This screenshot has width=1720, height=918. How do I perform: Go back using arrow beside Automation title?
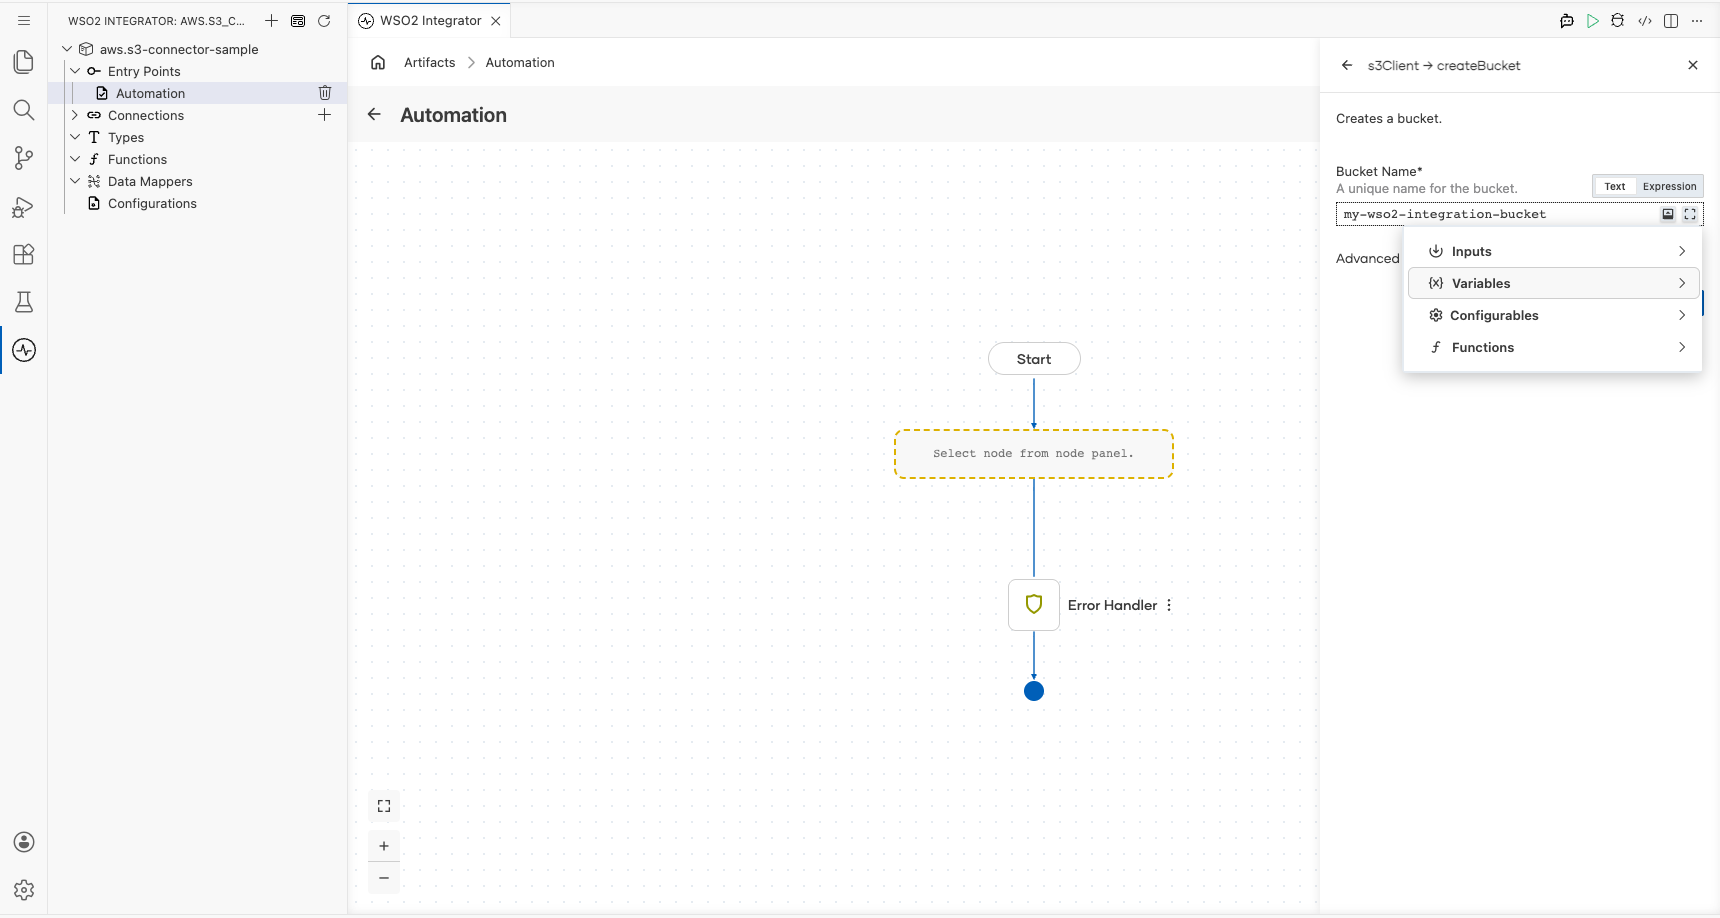click(374, 114)
